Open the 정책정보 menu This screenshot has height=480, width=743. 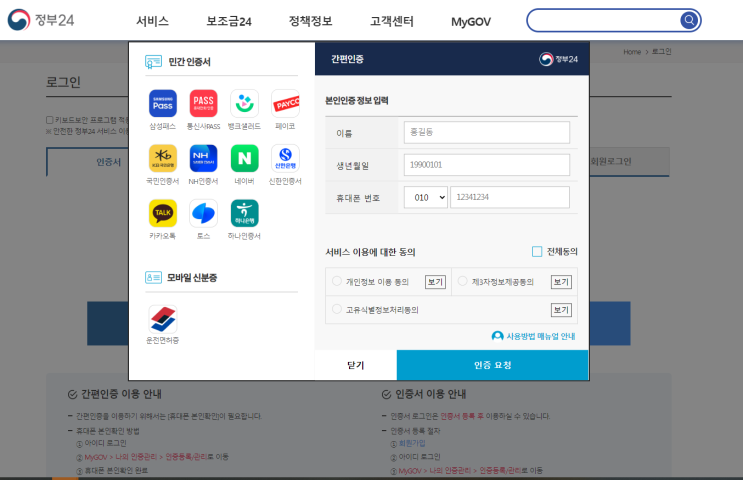tap(310, 21)
